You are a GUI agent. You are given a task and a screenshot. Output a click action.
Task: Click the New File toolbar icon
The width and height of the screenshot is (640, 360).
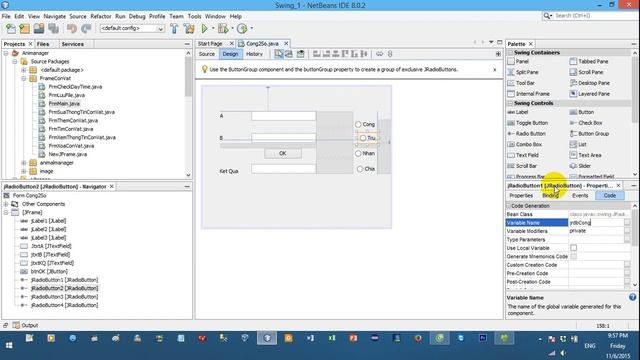11,29
